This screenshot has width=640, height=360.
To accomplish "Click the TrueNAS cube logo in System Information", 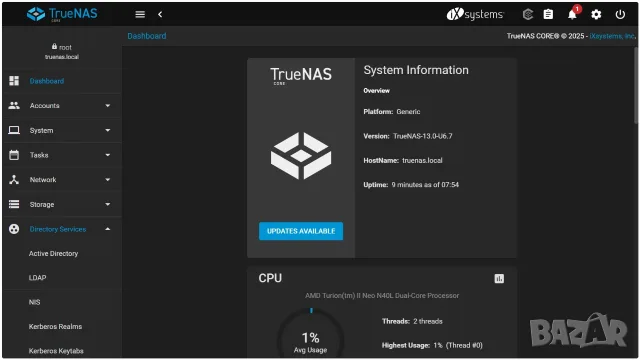I will click(x=301, y=156).
